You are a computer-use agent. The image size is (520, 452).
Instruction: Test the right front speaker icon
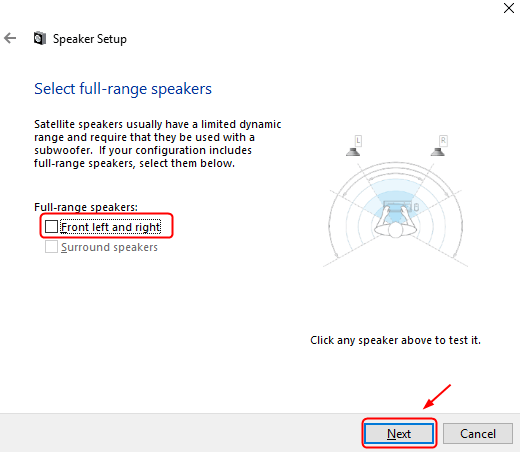pos(438,152)
